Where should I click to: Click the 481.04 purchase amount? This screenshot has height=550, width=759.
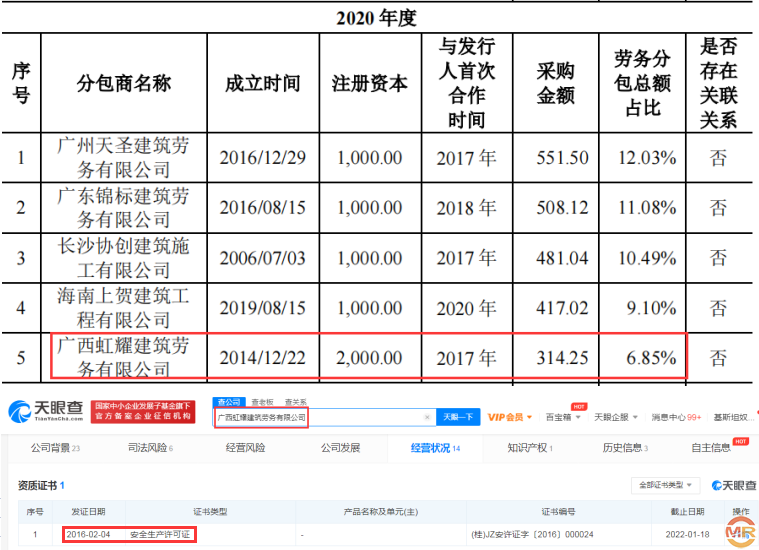point(562,258)
